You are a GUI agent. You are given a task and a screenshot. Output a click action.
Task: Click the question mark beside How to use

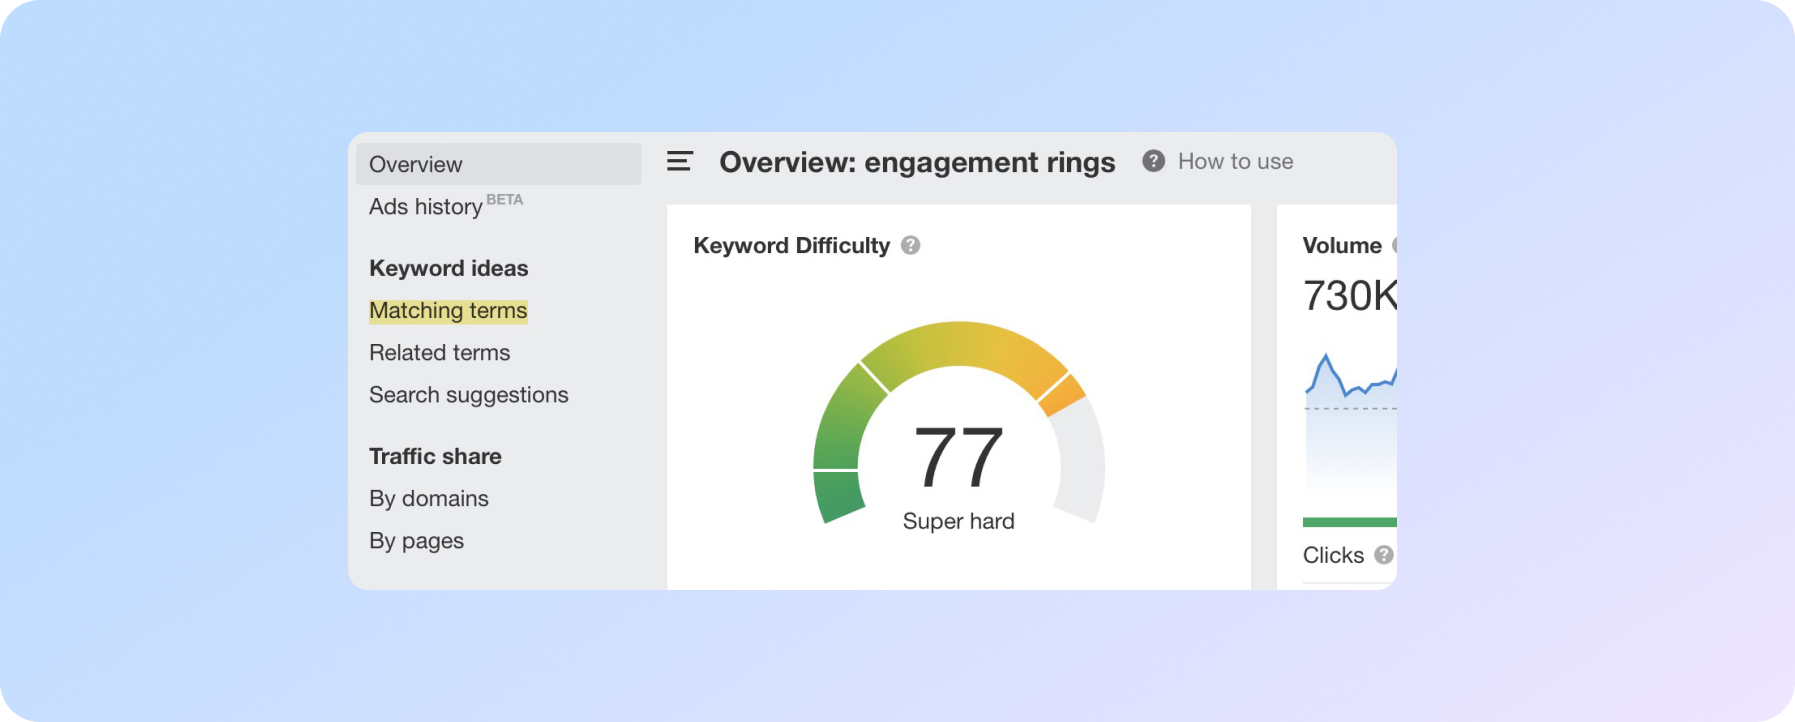tap(1153, 161)
